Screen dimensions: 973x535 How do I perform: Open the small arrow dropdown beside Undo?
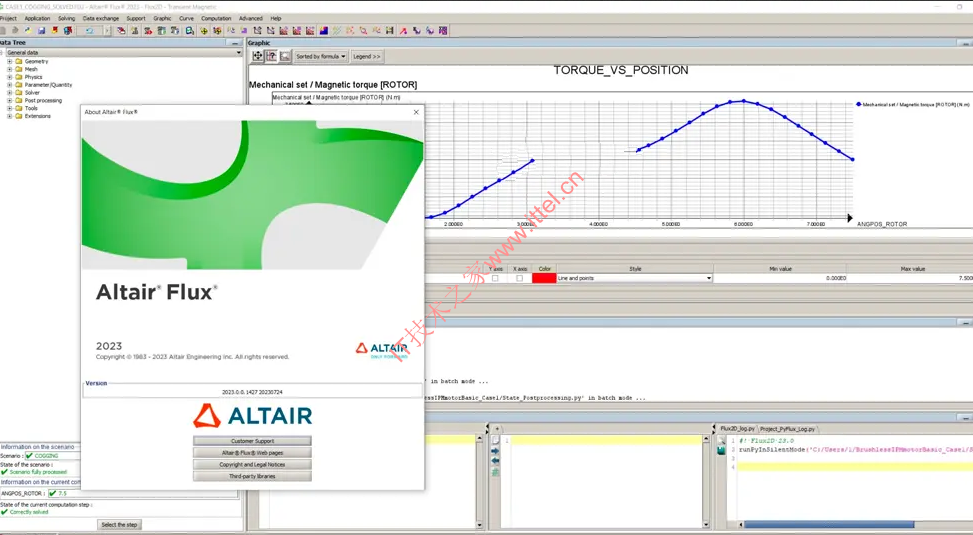pyautogui.click(x=107, y=30)
